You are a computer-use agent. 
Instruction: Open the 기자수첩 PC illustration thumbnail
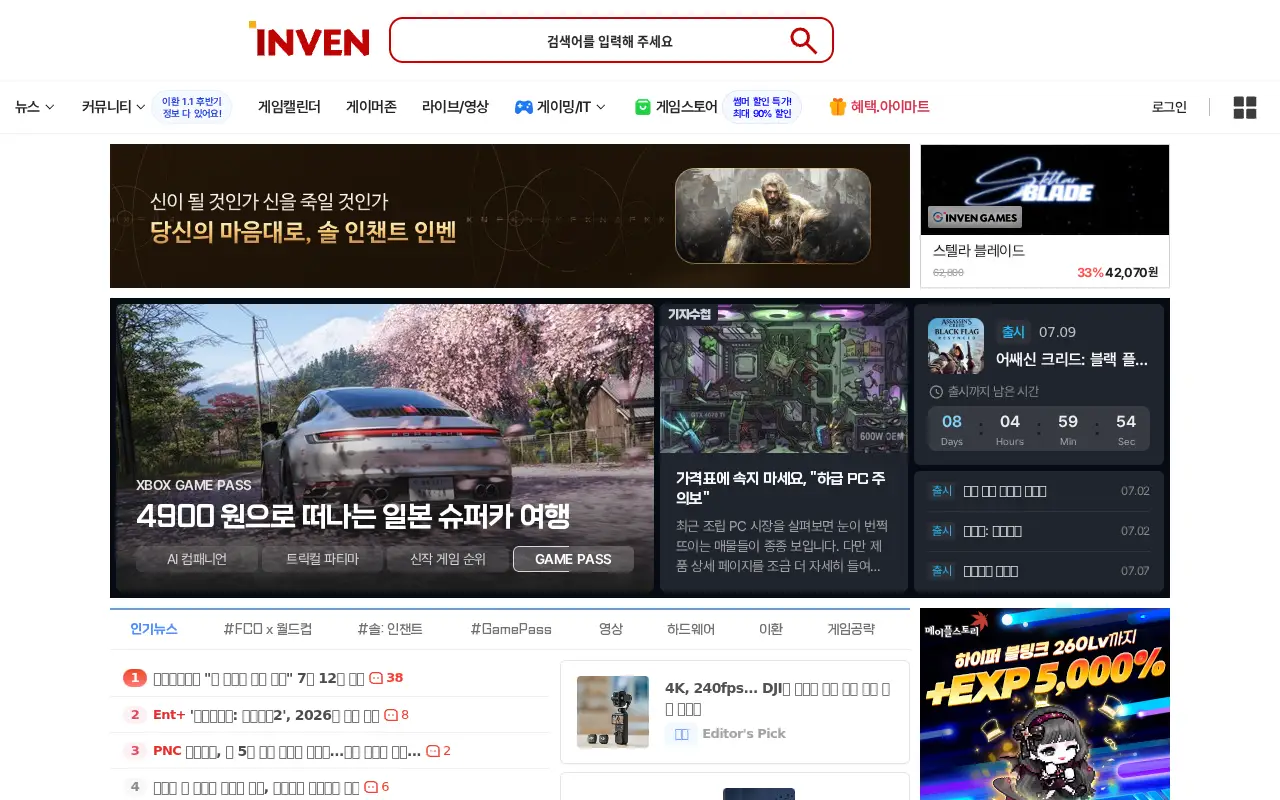coord(784,378)
